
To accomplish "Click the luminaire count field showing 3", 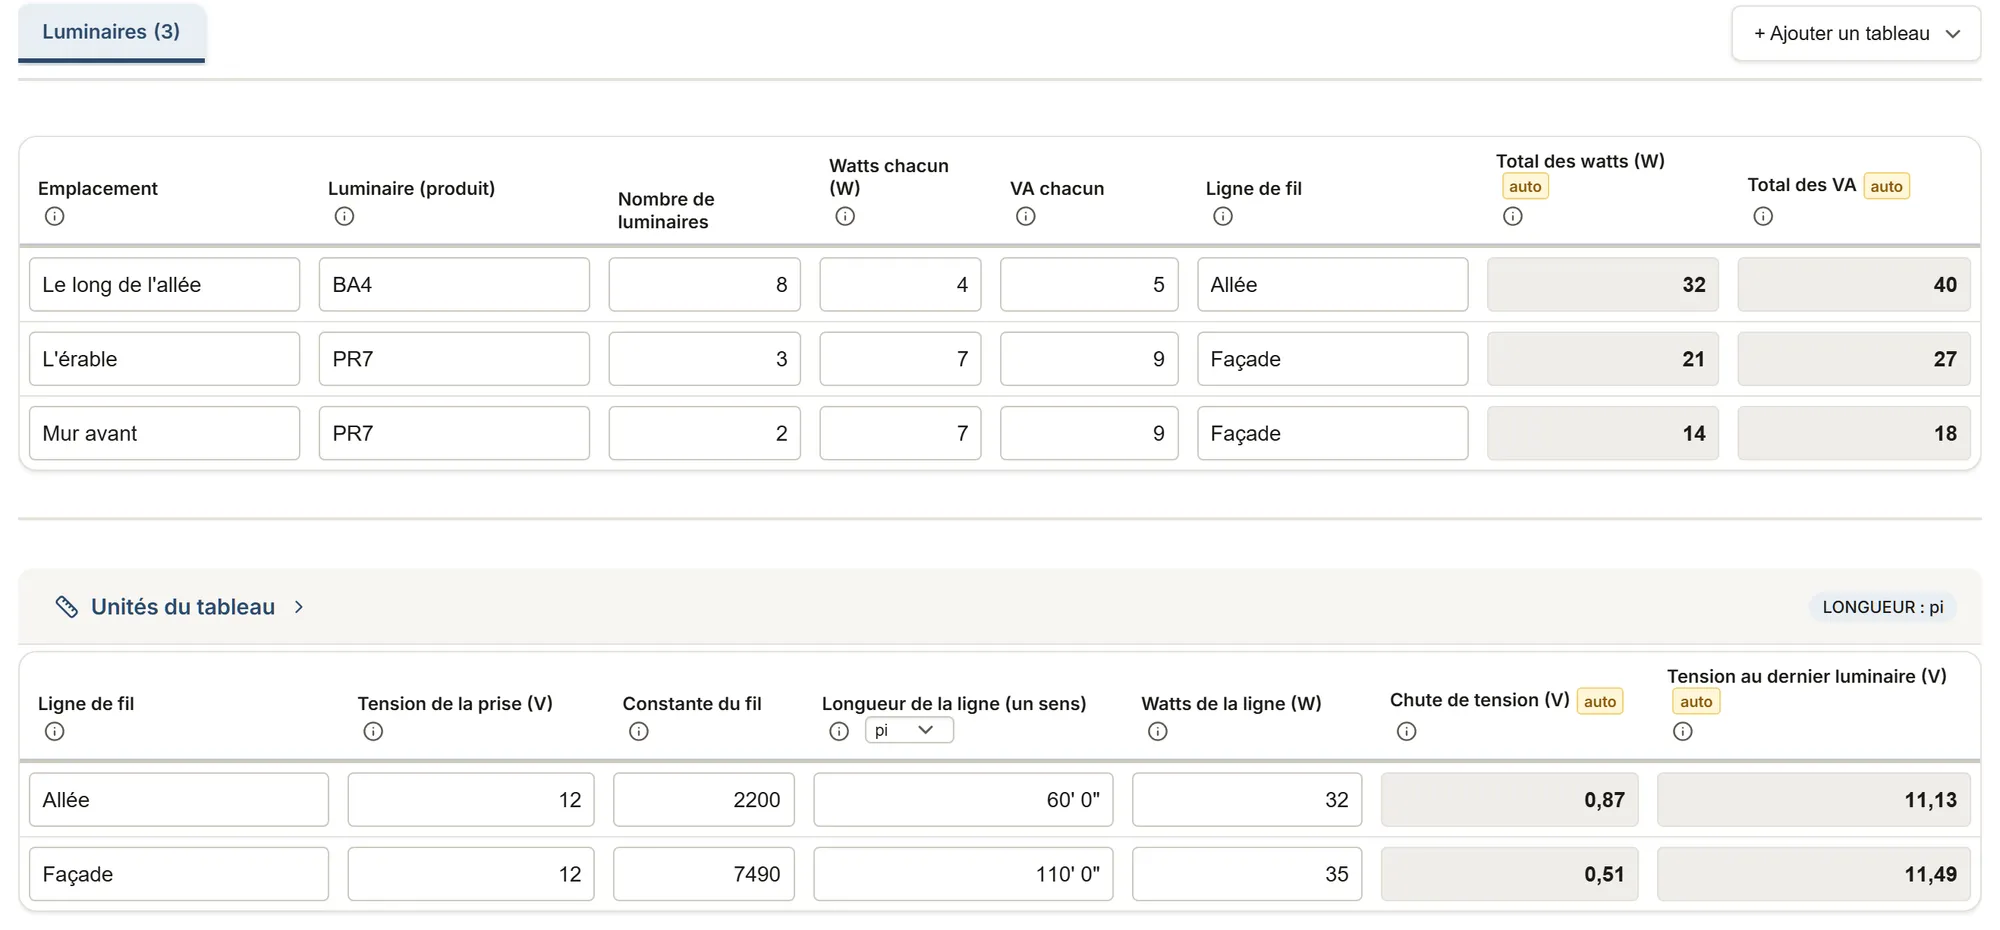I will coord(705,359).
